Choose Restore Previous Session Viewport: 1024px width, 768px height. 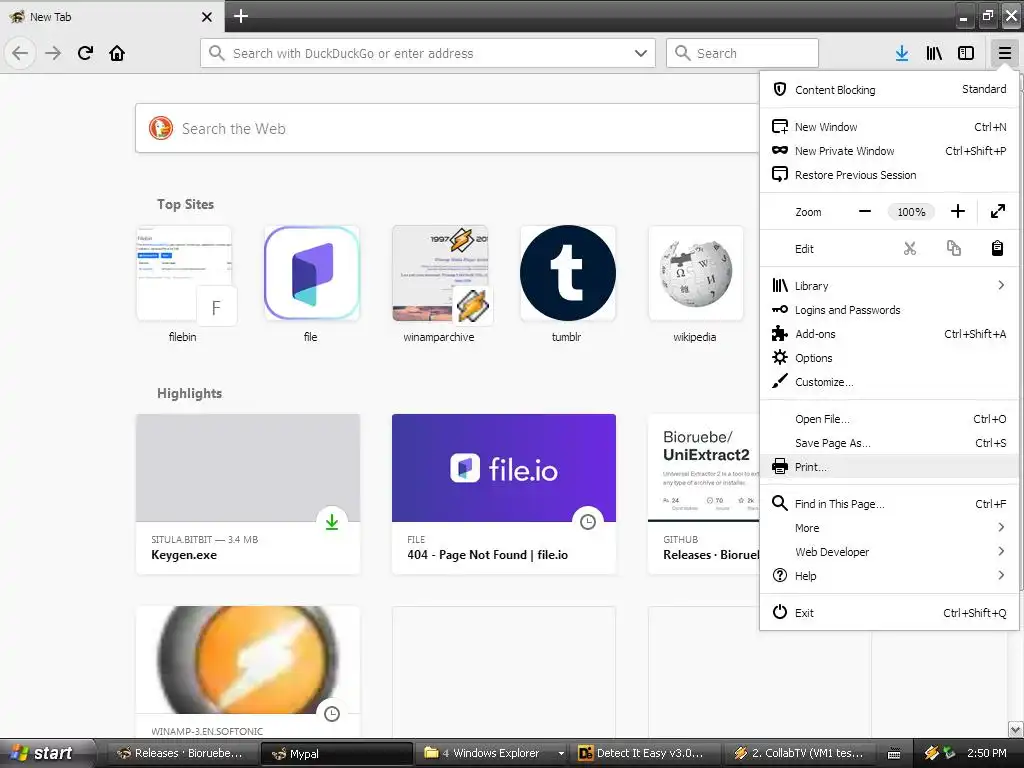[889, 175]
